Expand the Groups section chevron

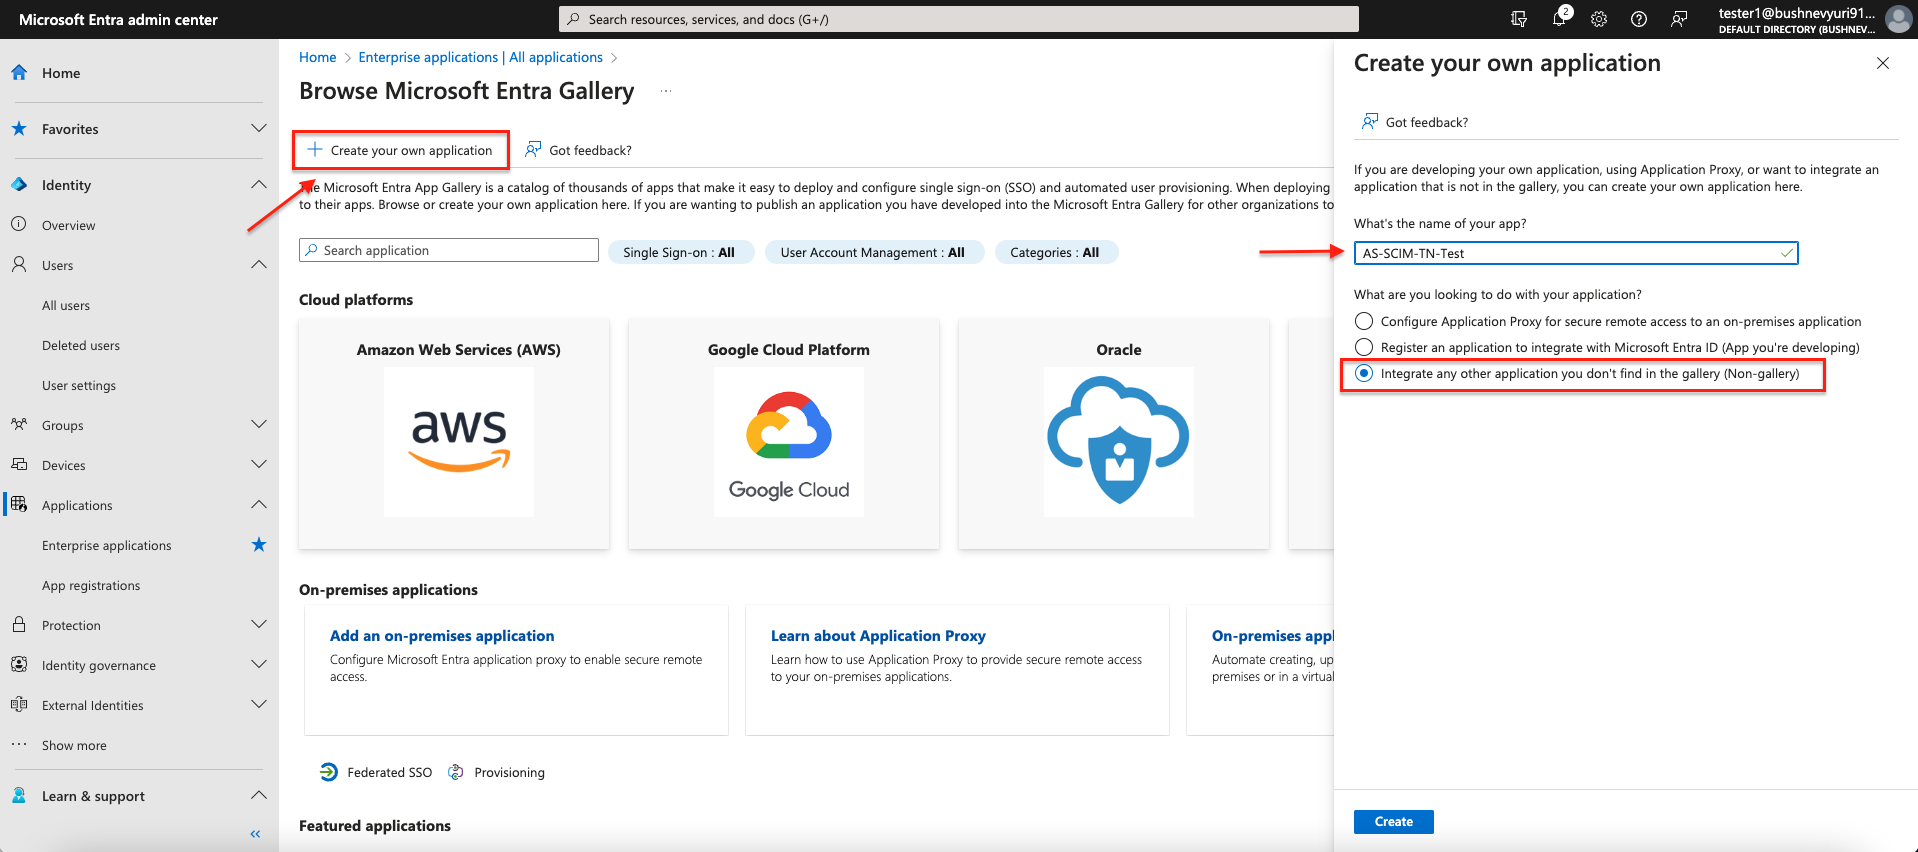[259, 424]
